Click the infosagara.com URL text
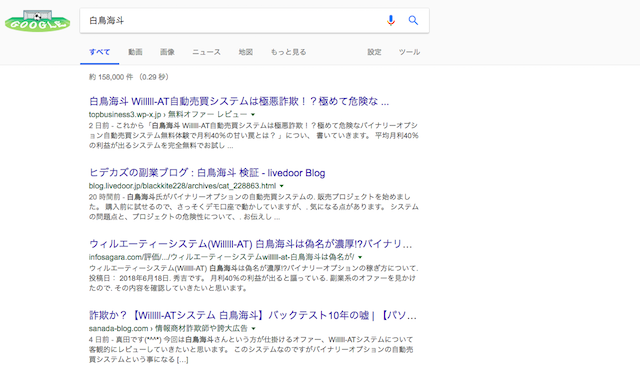 pyautogui.click(x=222, y=257)
